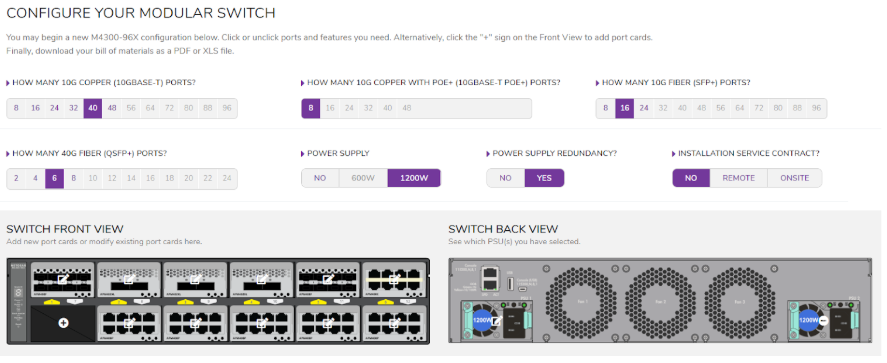Click the 'CONFIGURE YOUR MODULAR SWITCH' title
This screenshot has height=363, width=887.
(141, 12)
